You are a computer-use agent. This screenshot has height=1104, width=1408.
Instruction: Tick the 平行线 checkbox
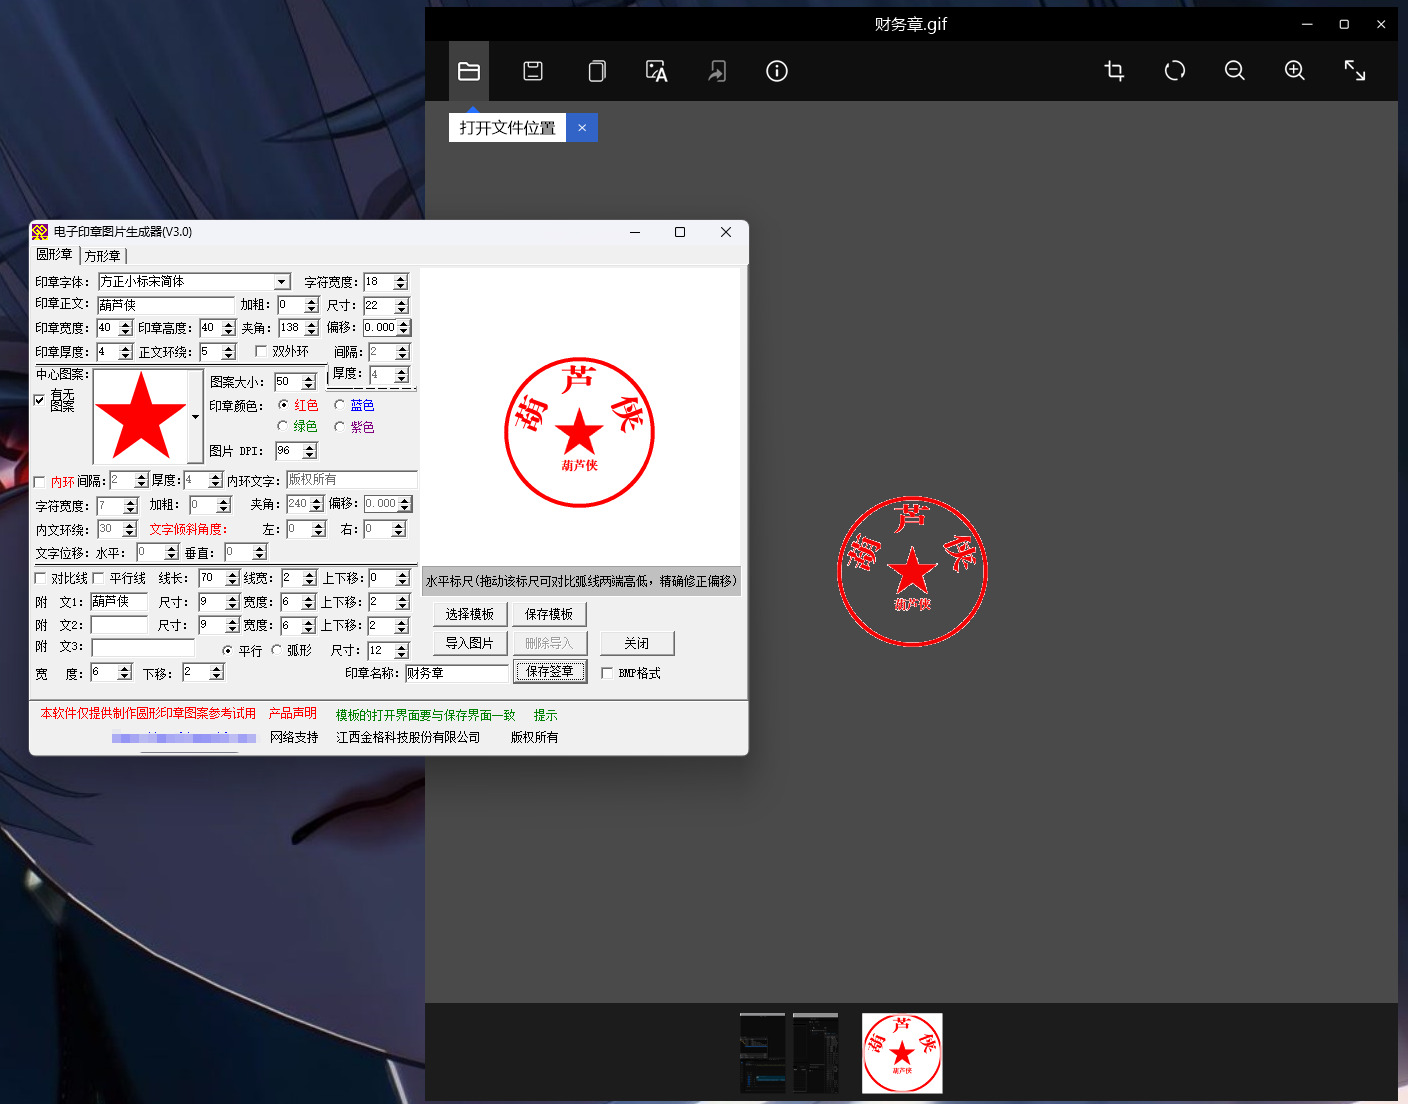click(x=98, y=578)
